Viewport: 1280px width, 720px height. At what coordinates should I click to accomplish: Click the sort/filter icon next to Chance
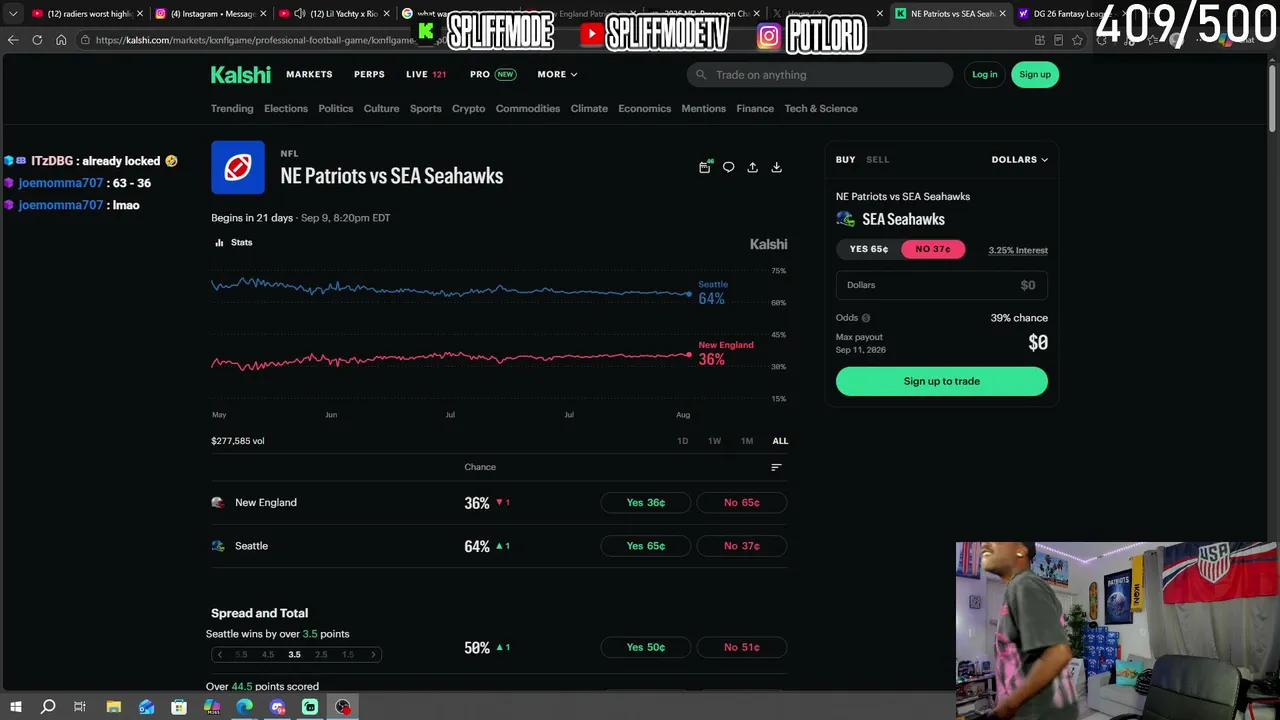776,467
